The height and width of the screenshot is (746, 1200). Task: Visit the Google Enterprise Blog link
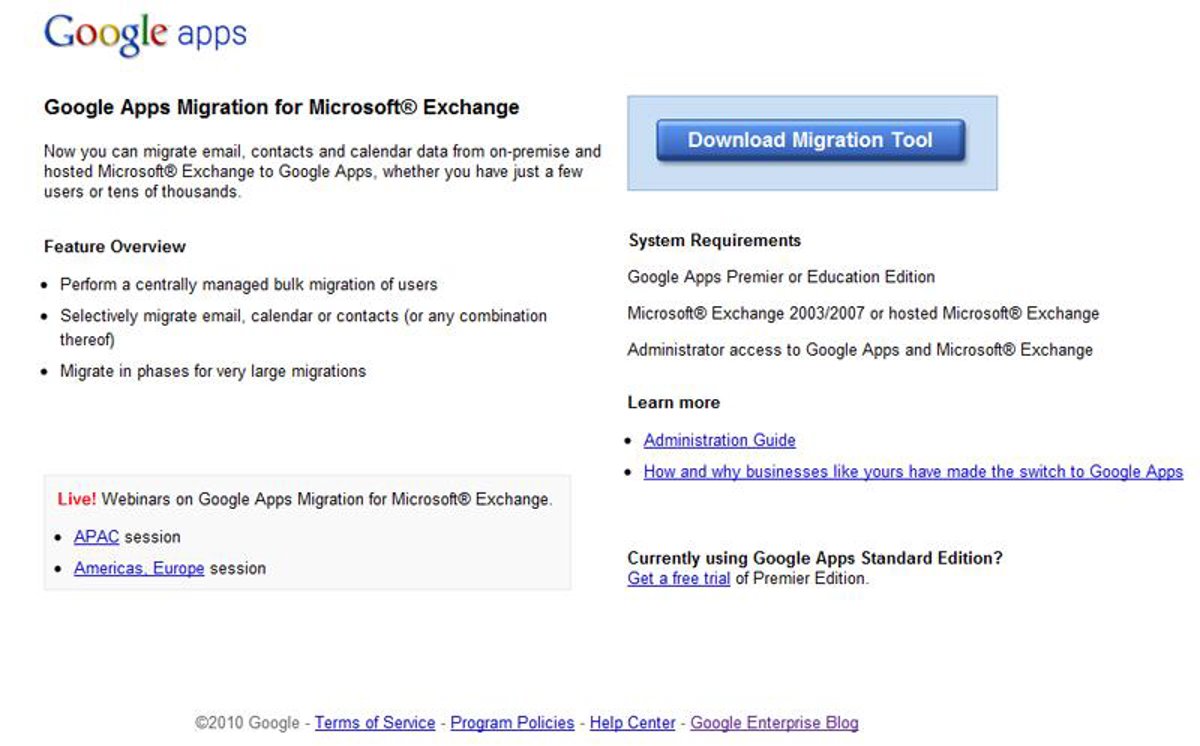(x=774, y=722)
